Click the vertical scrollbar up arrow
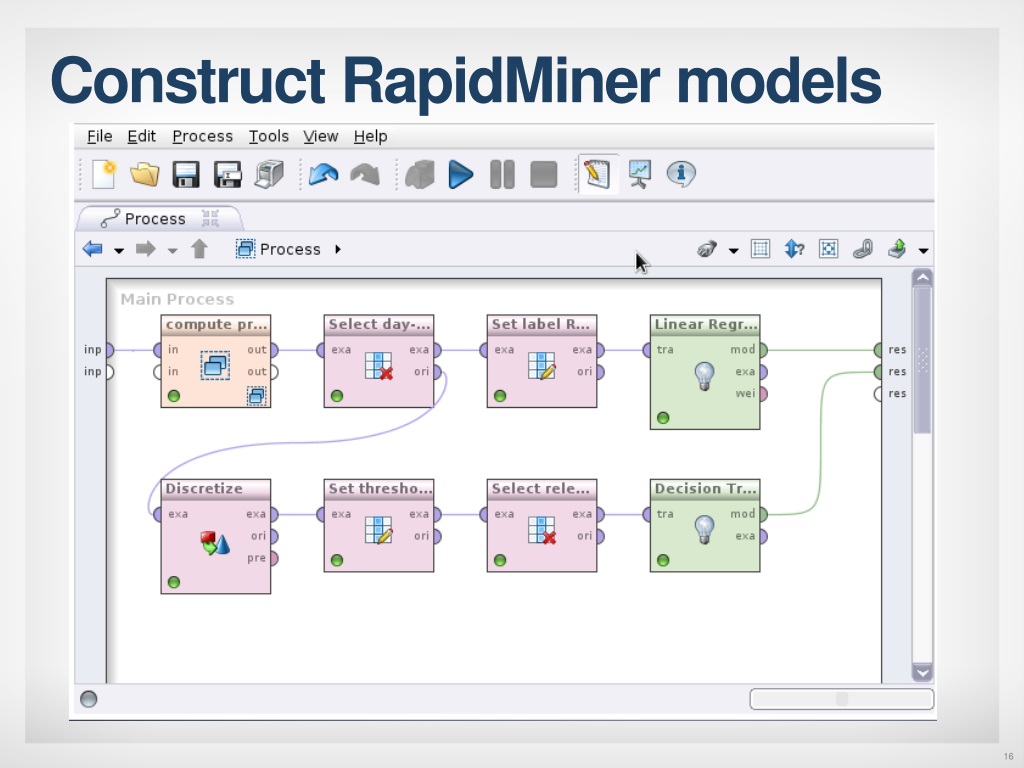1024x768 pixels. (922, 278)
